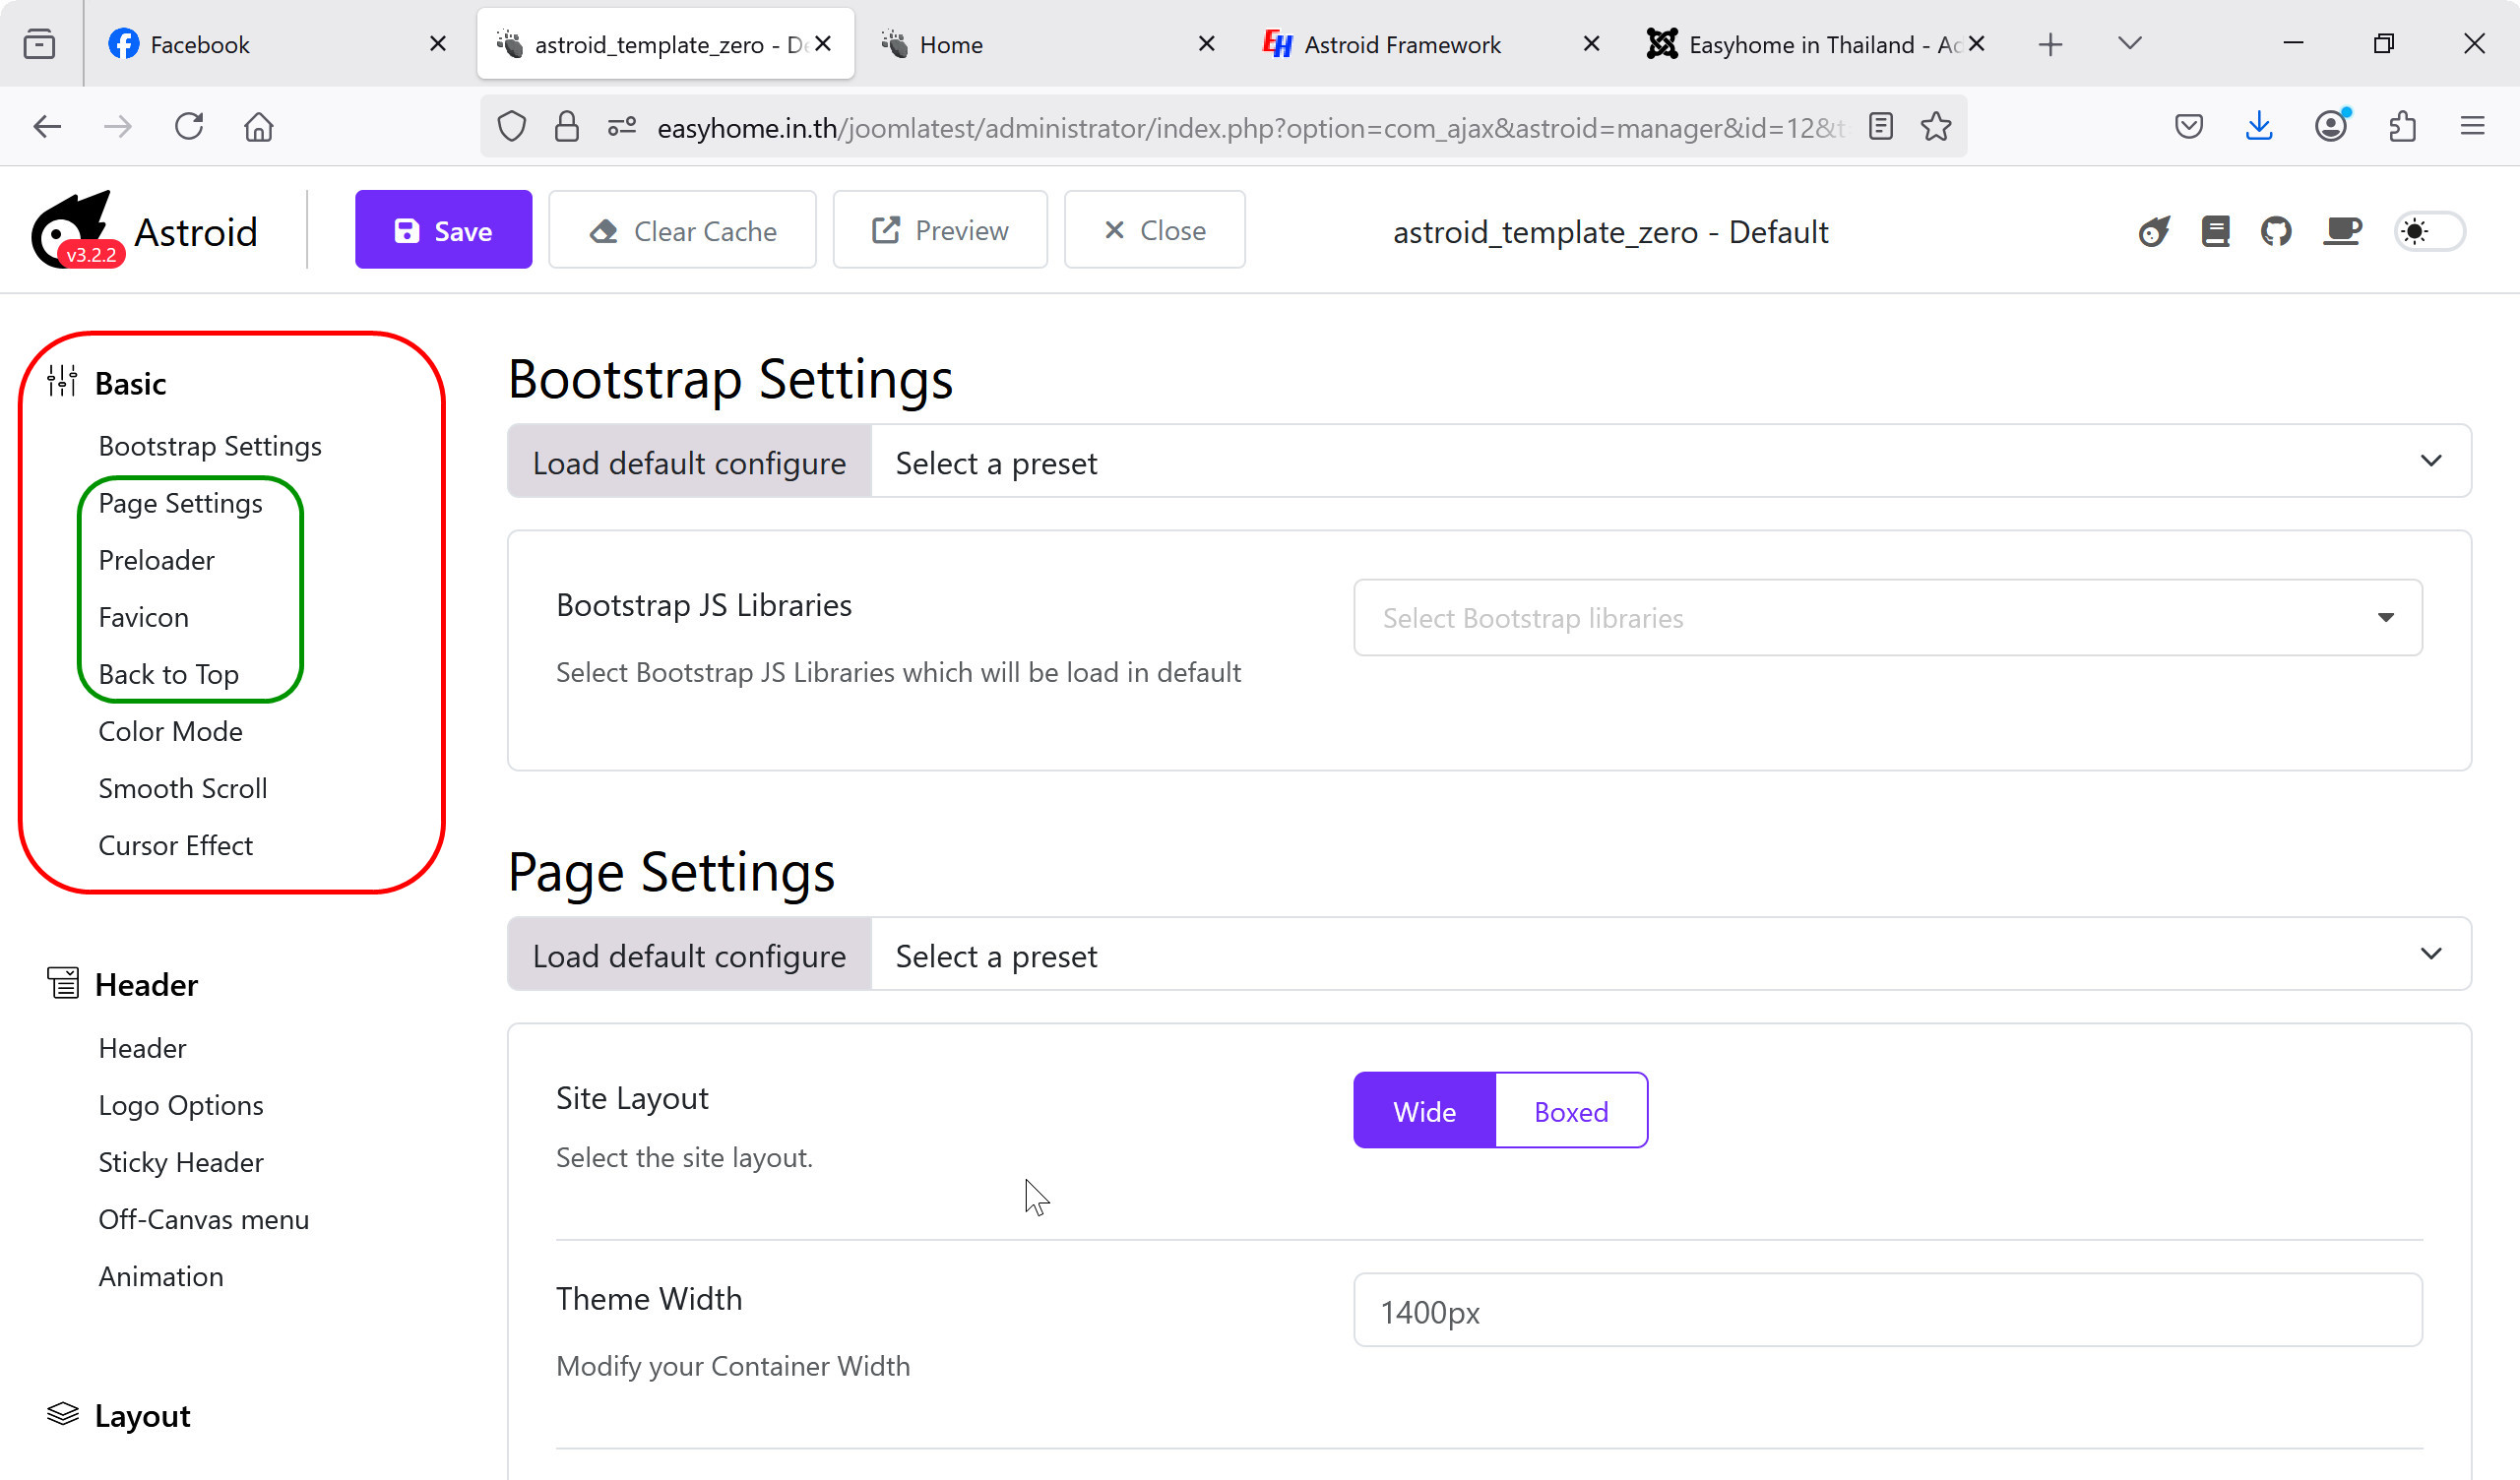Open the Astroid GitHub repository
The image size is (2520, 1480).
(2275, 231)
